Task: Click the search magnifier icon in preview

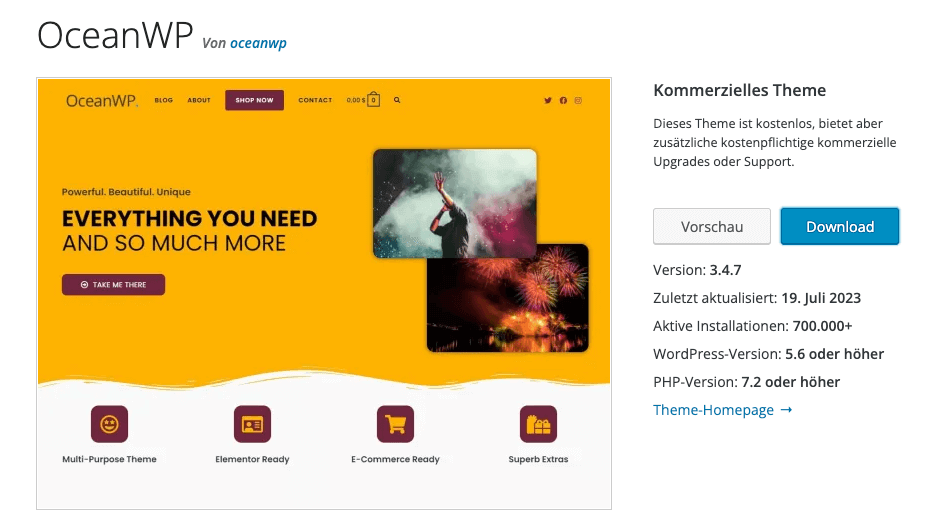Action: 397,100
